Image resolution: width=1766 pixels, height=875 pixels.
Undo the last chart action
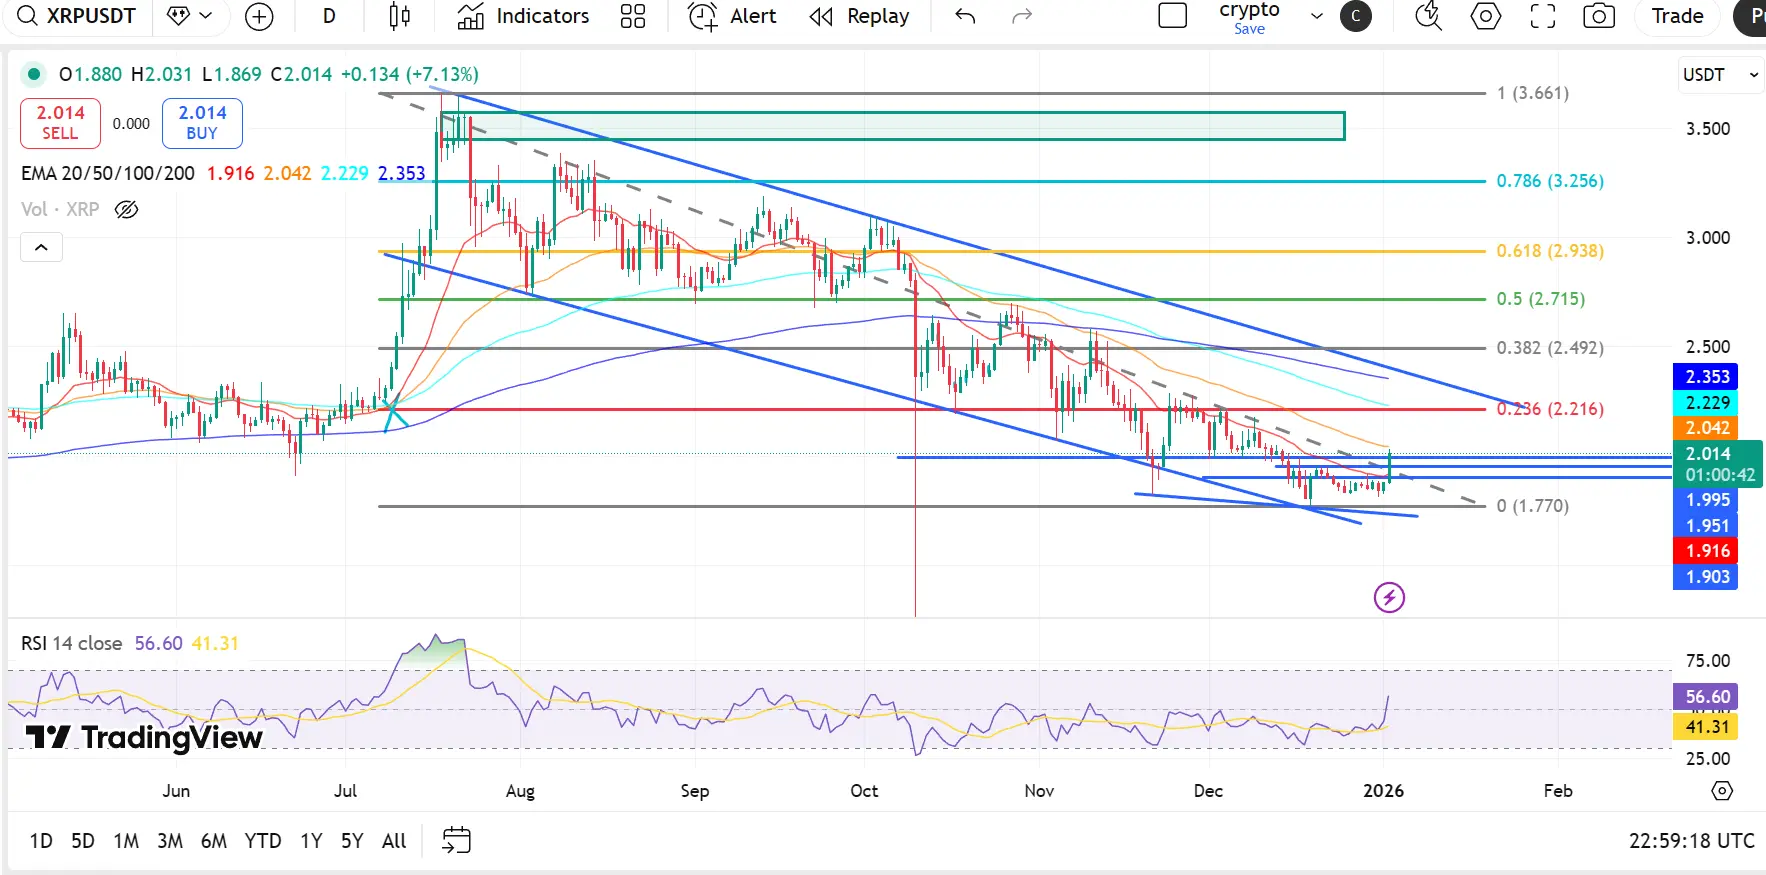(x=965, y=16)
